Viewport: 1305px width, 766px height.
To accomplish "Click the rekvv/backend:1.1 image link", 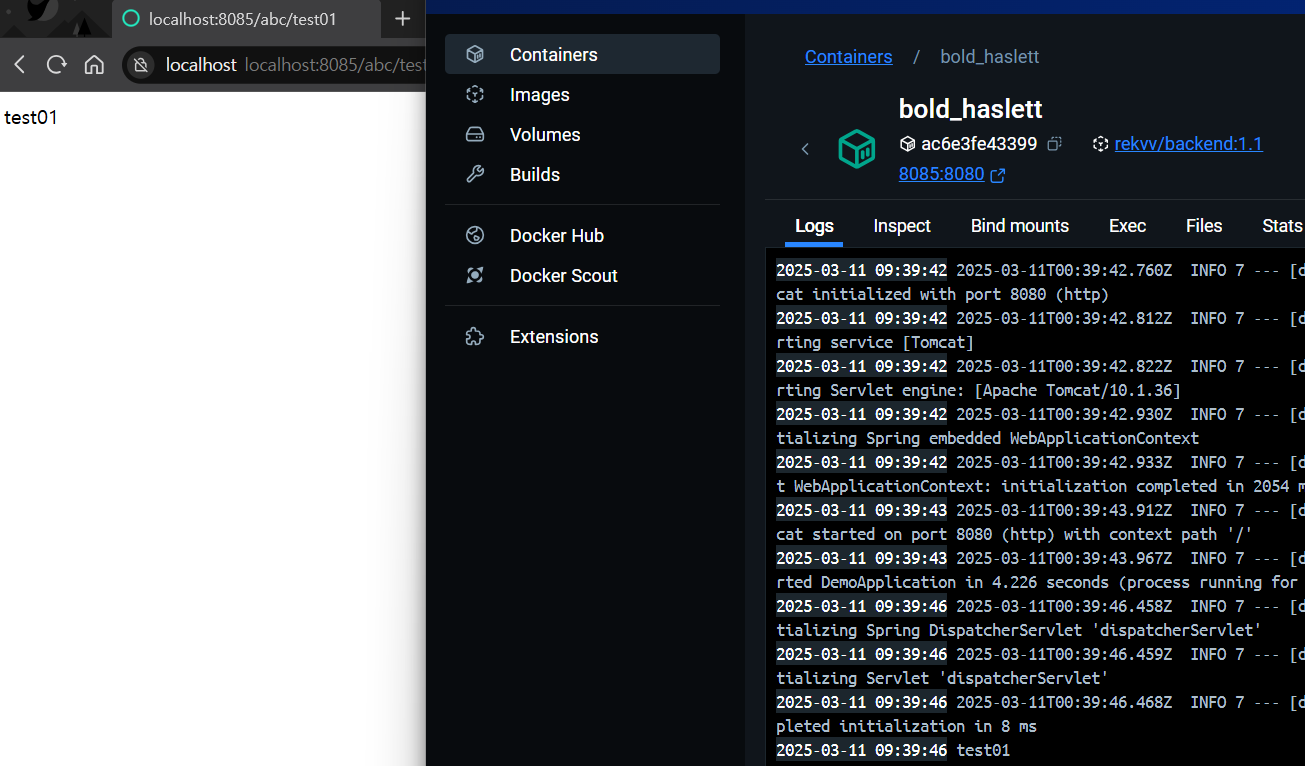I will tap(1189, 144).
